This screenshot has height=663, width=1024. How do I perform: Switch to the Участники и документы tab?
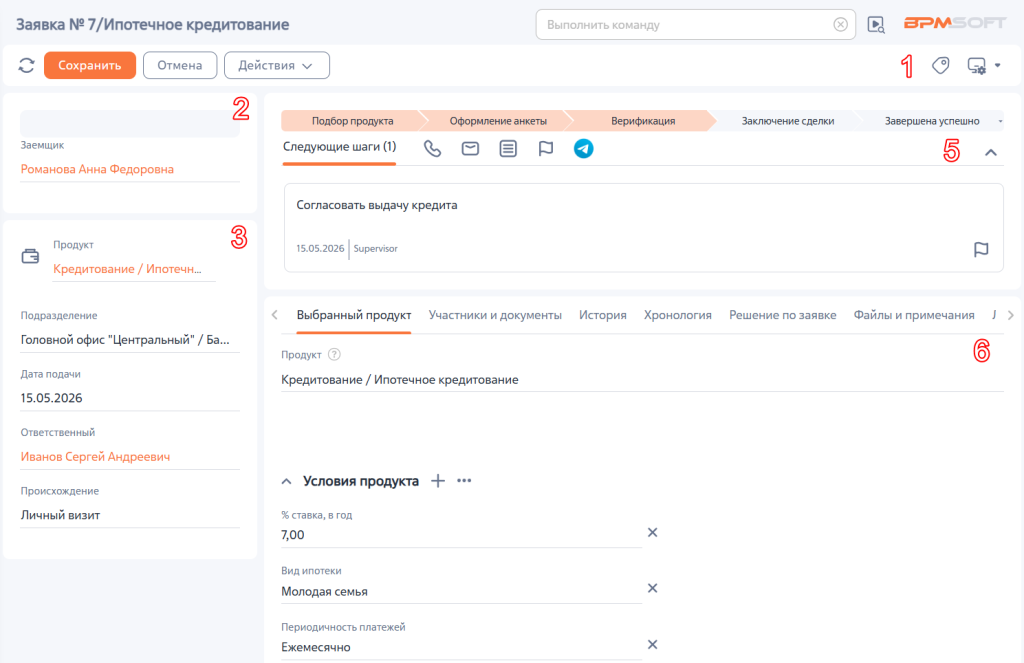pos(495,315)
